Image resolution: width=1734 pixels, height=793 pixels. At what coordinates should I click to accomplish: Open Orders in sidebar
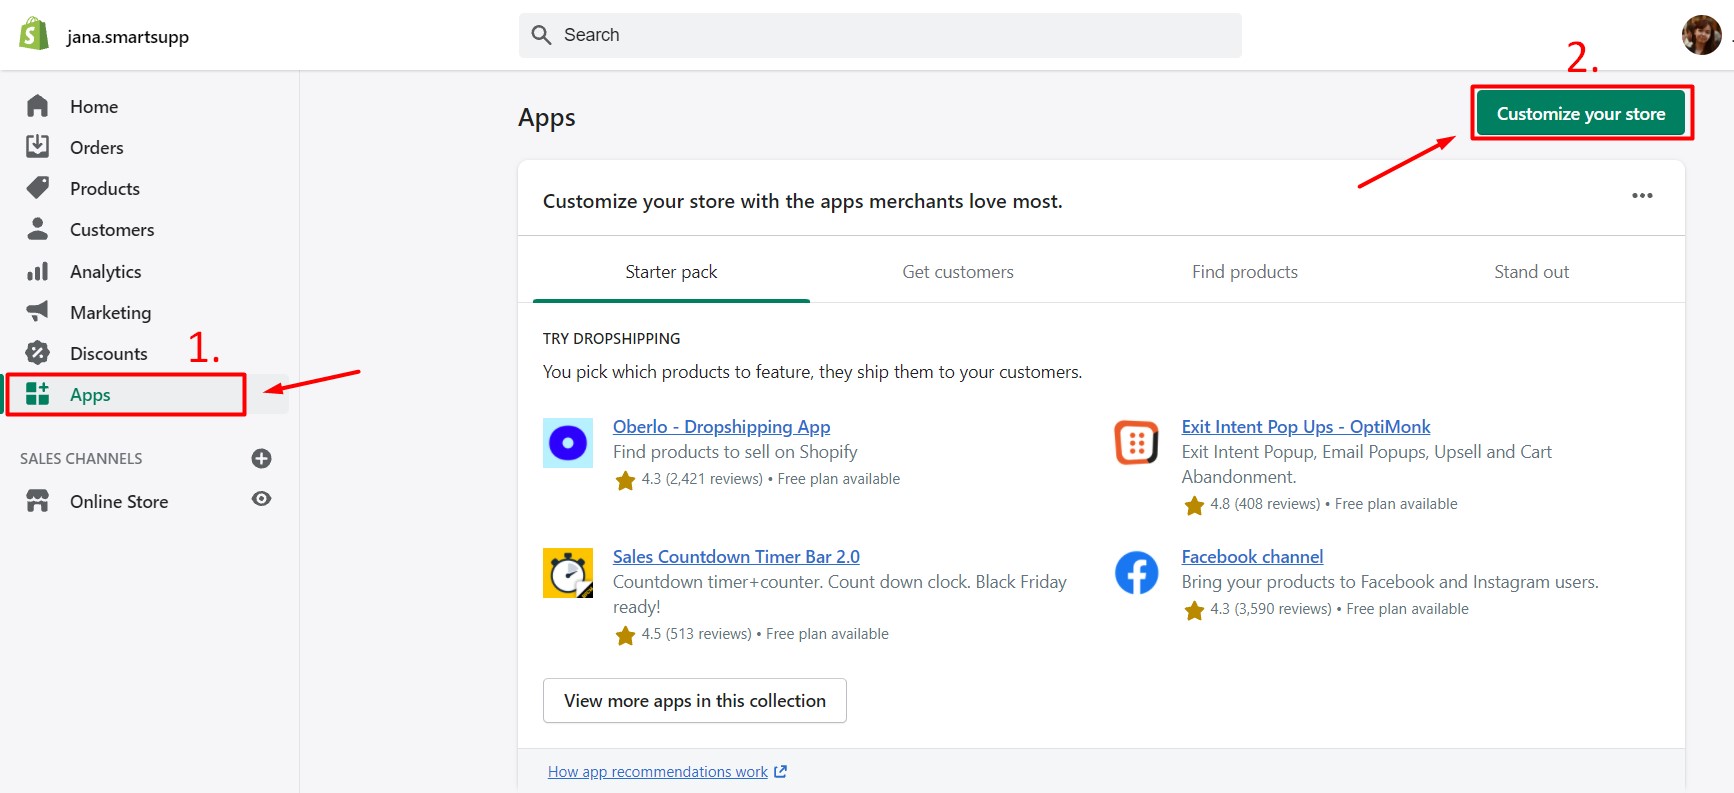(97, 147)
